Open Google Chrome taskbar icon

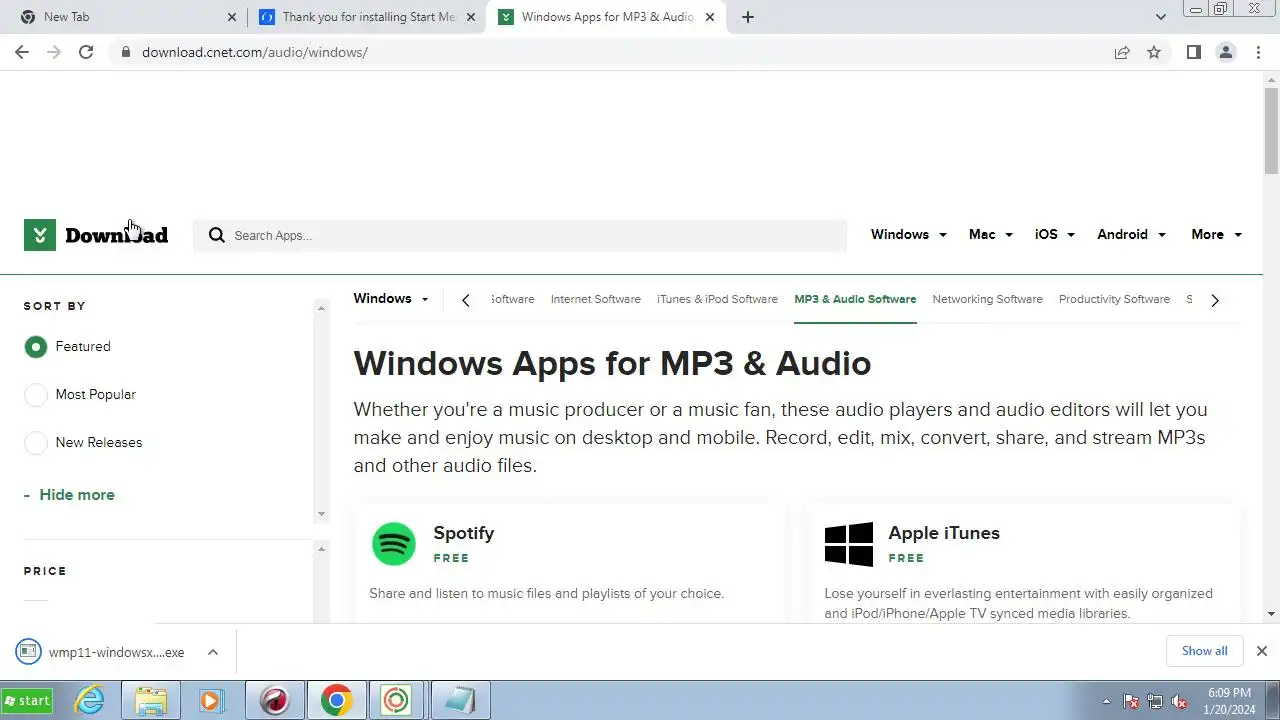point(336,700)
